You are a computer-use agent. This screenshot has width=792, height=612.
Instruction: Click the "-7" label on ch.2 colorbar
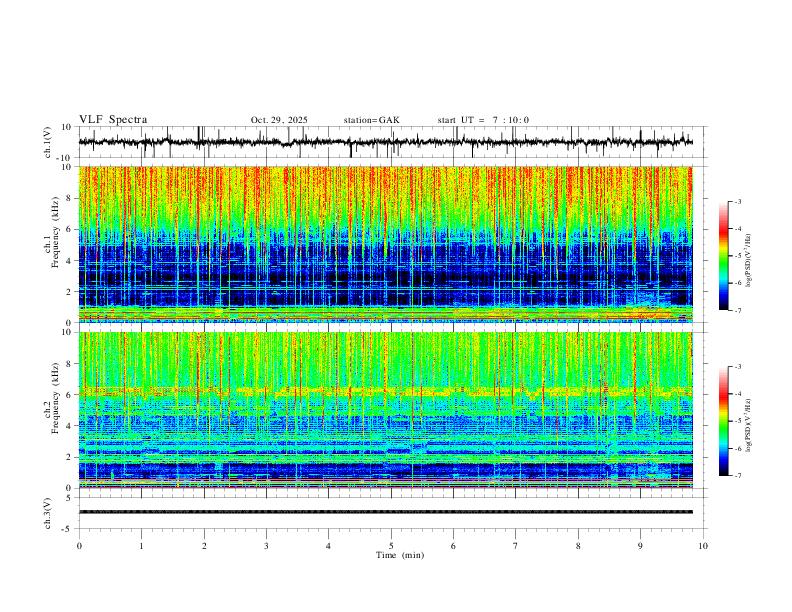point(737,476)
